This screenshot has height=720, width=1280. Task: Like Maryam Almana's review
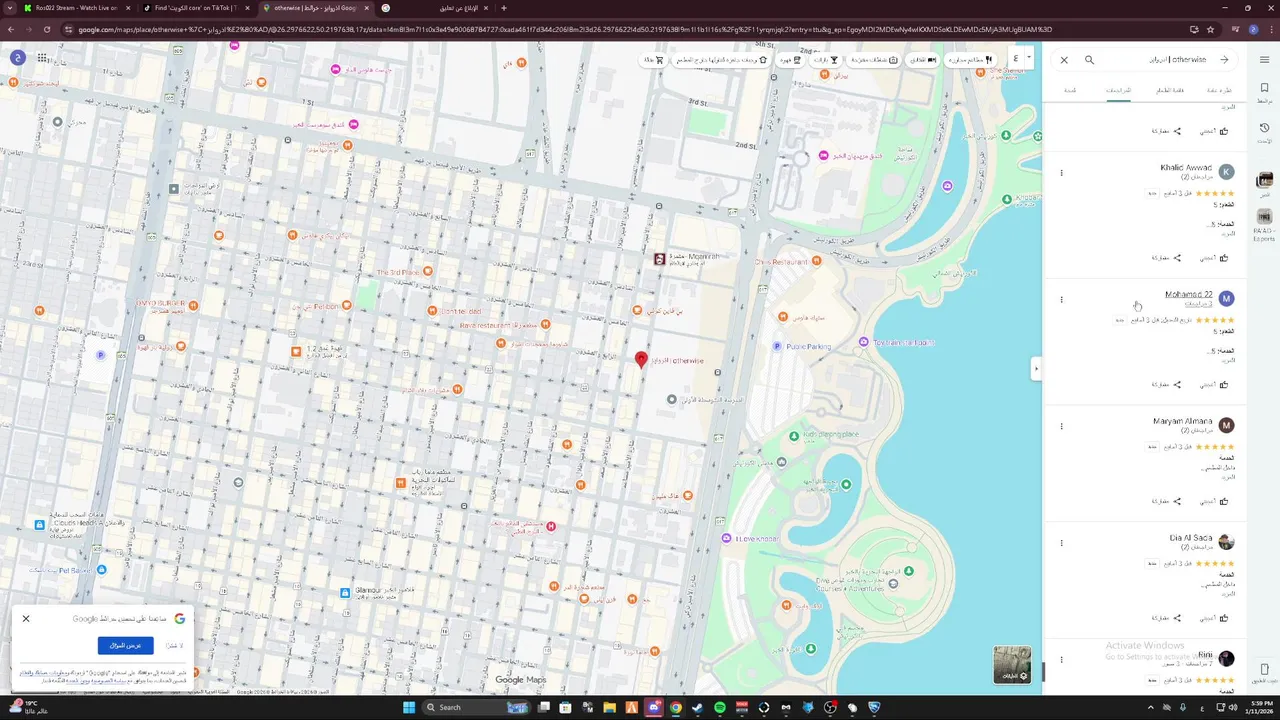tap(1214, 501)
